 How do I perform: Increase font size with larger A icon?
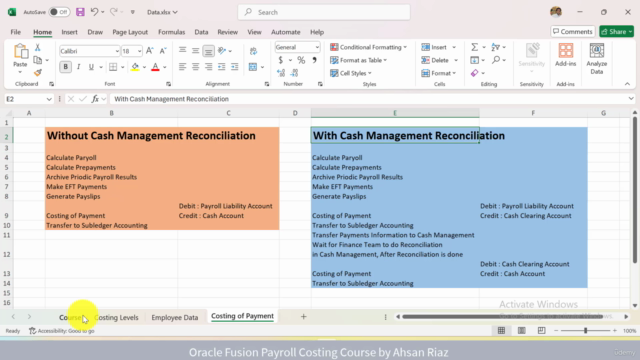tap(150, 51)
